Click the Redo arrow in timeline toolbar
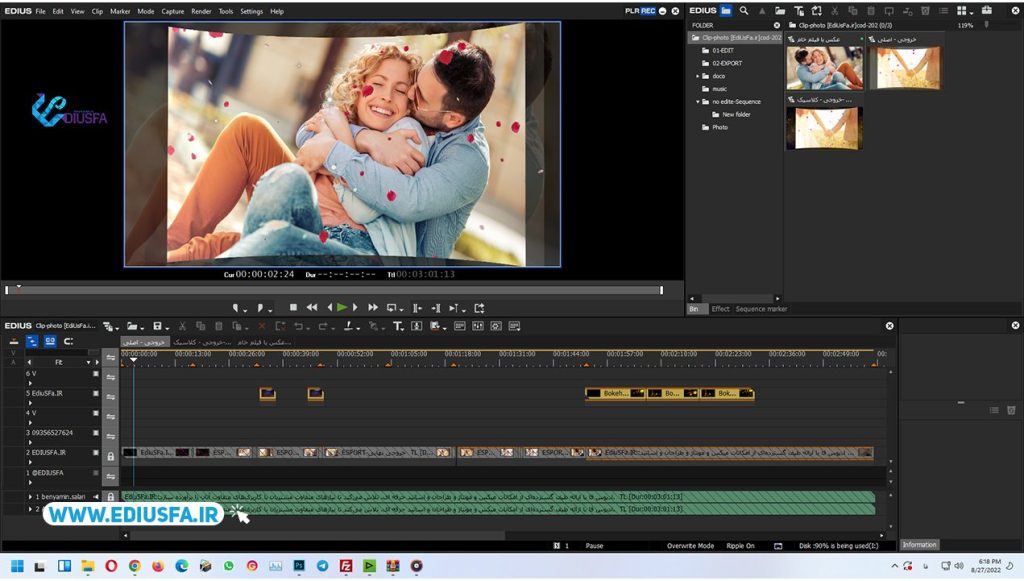Screen dimensions: 1024x581 coord(323,326)
